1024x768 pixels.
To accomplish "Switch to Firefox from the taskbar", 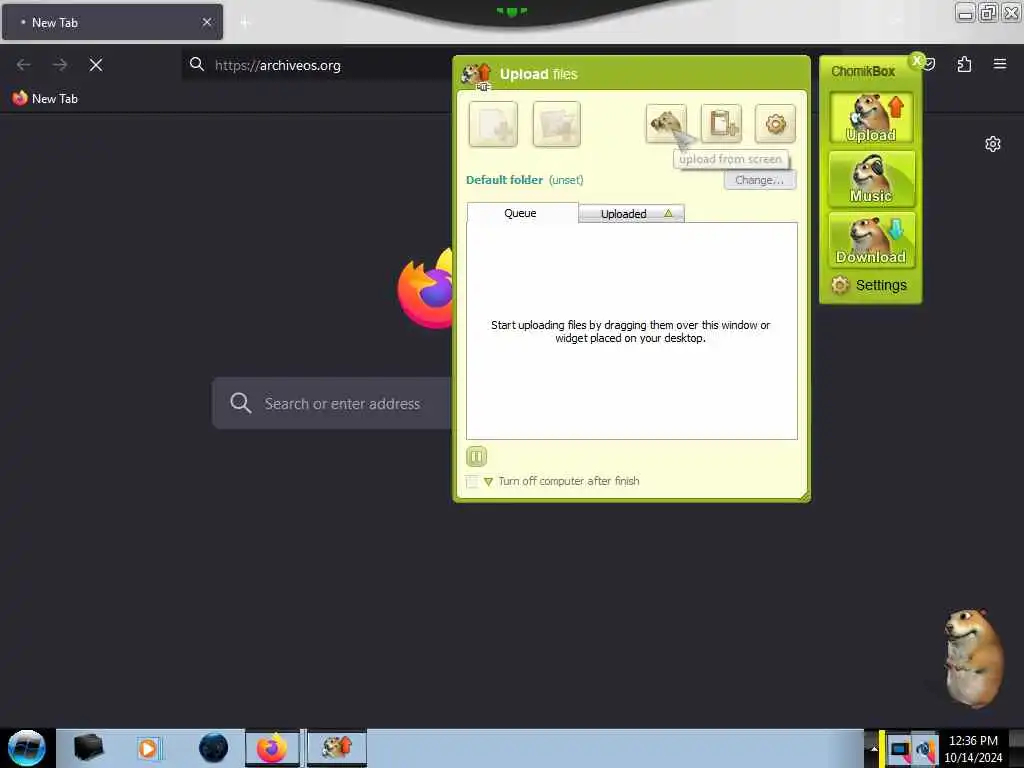I will click(x=272, y=748).
